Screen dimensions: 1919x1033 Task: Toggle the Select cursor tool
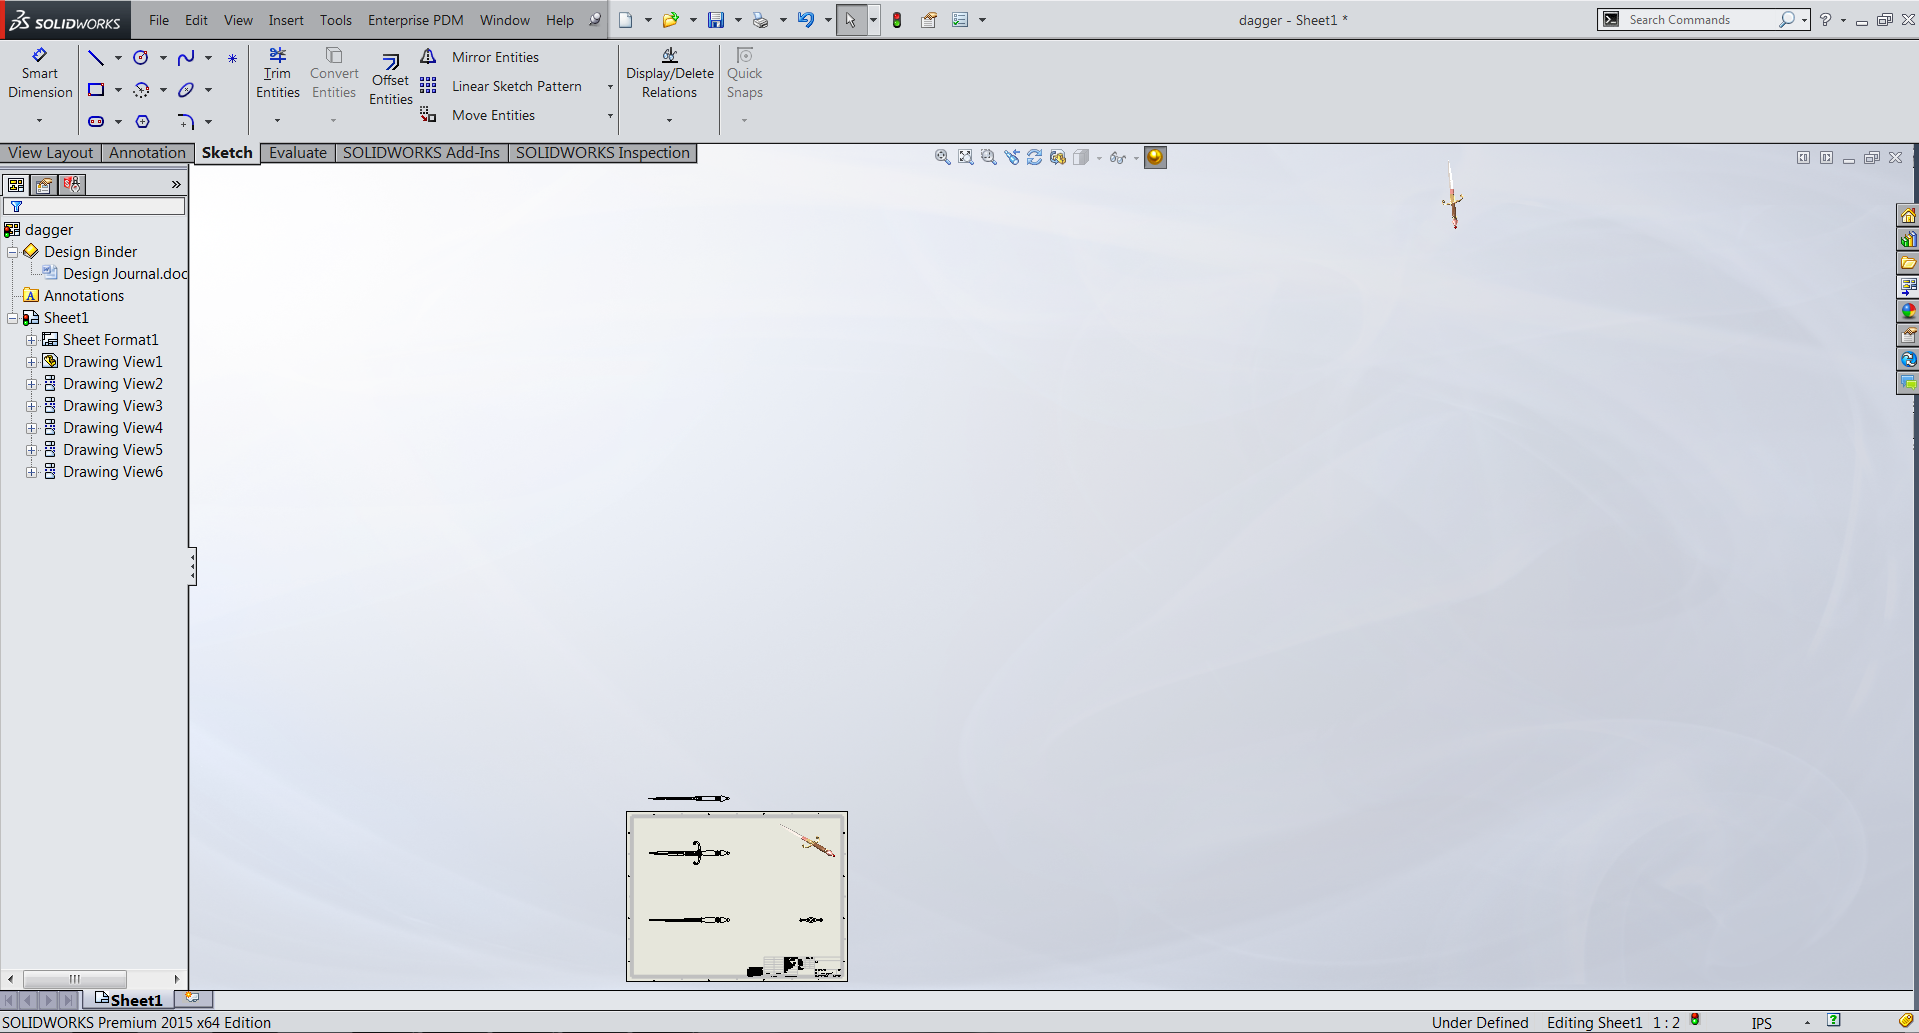click(851, 20)
